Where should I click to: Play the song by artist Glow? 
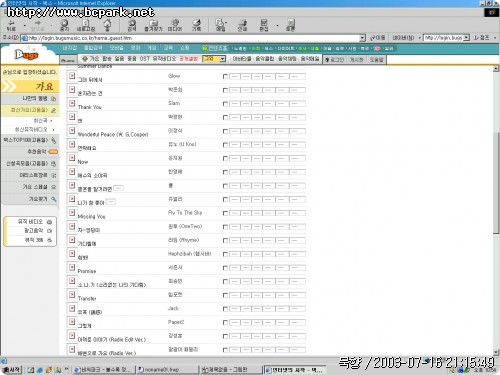click(x=72, y=76)
